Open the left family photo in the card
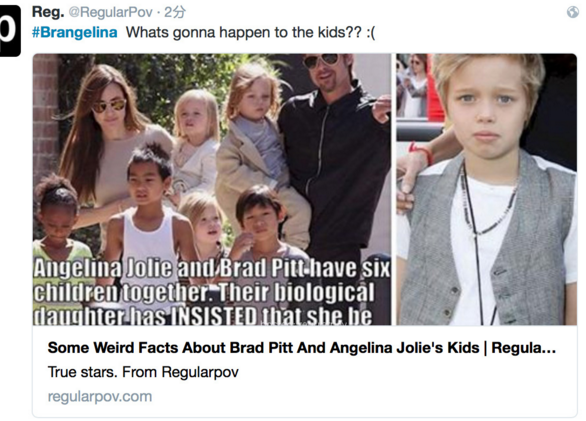Viewport: 586px width, 421px height. (212, 189)
